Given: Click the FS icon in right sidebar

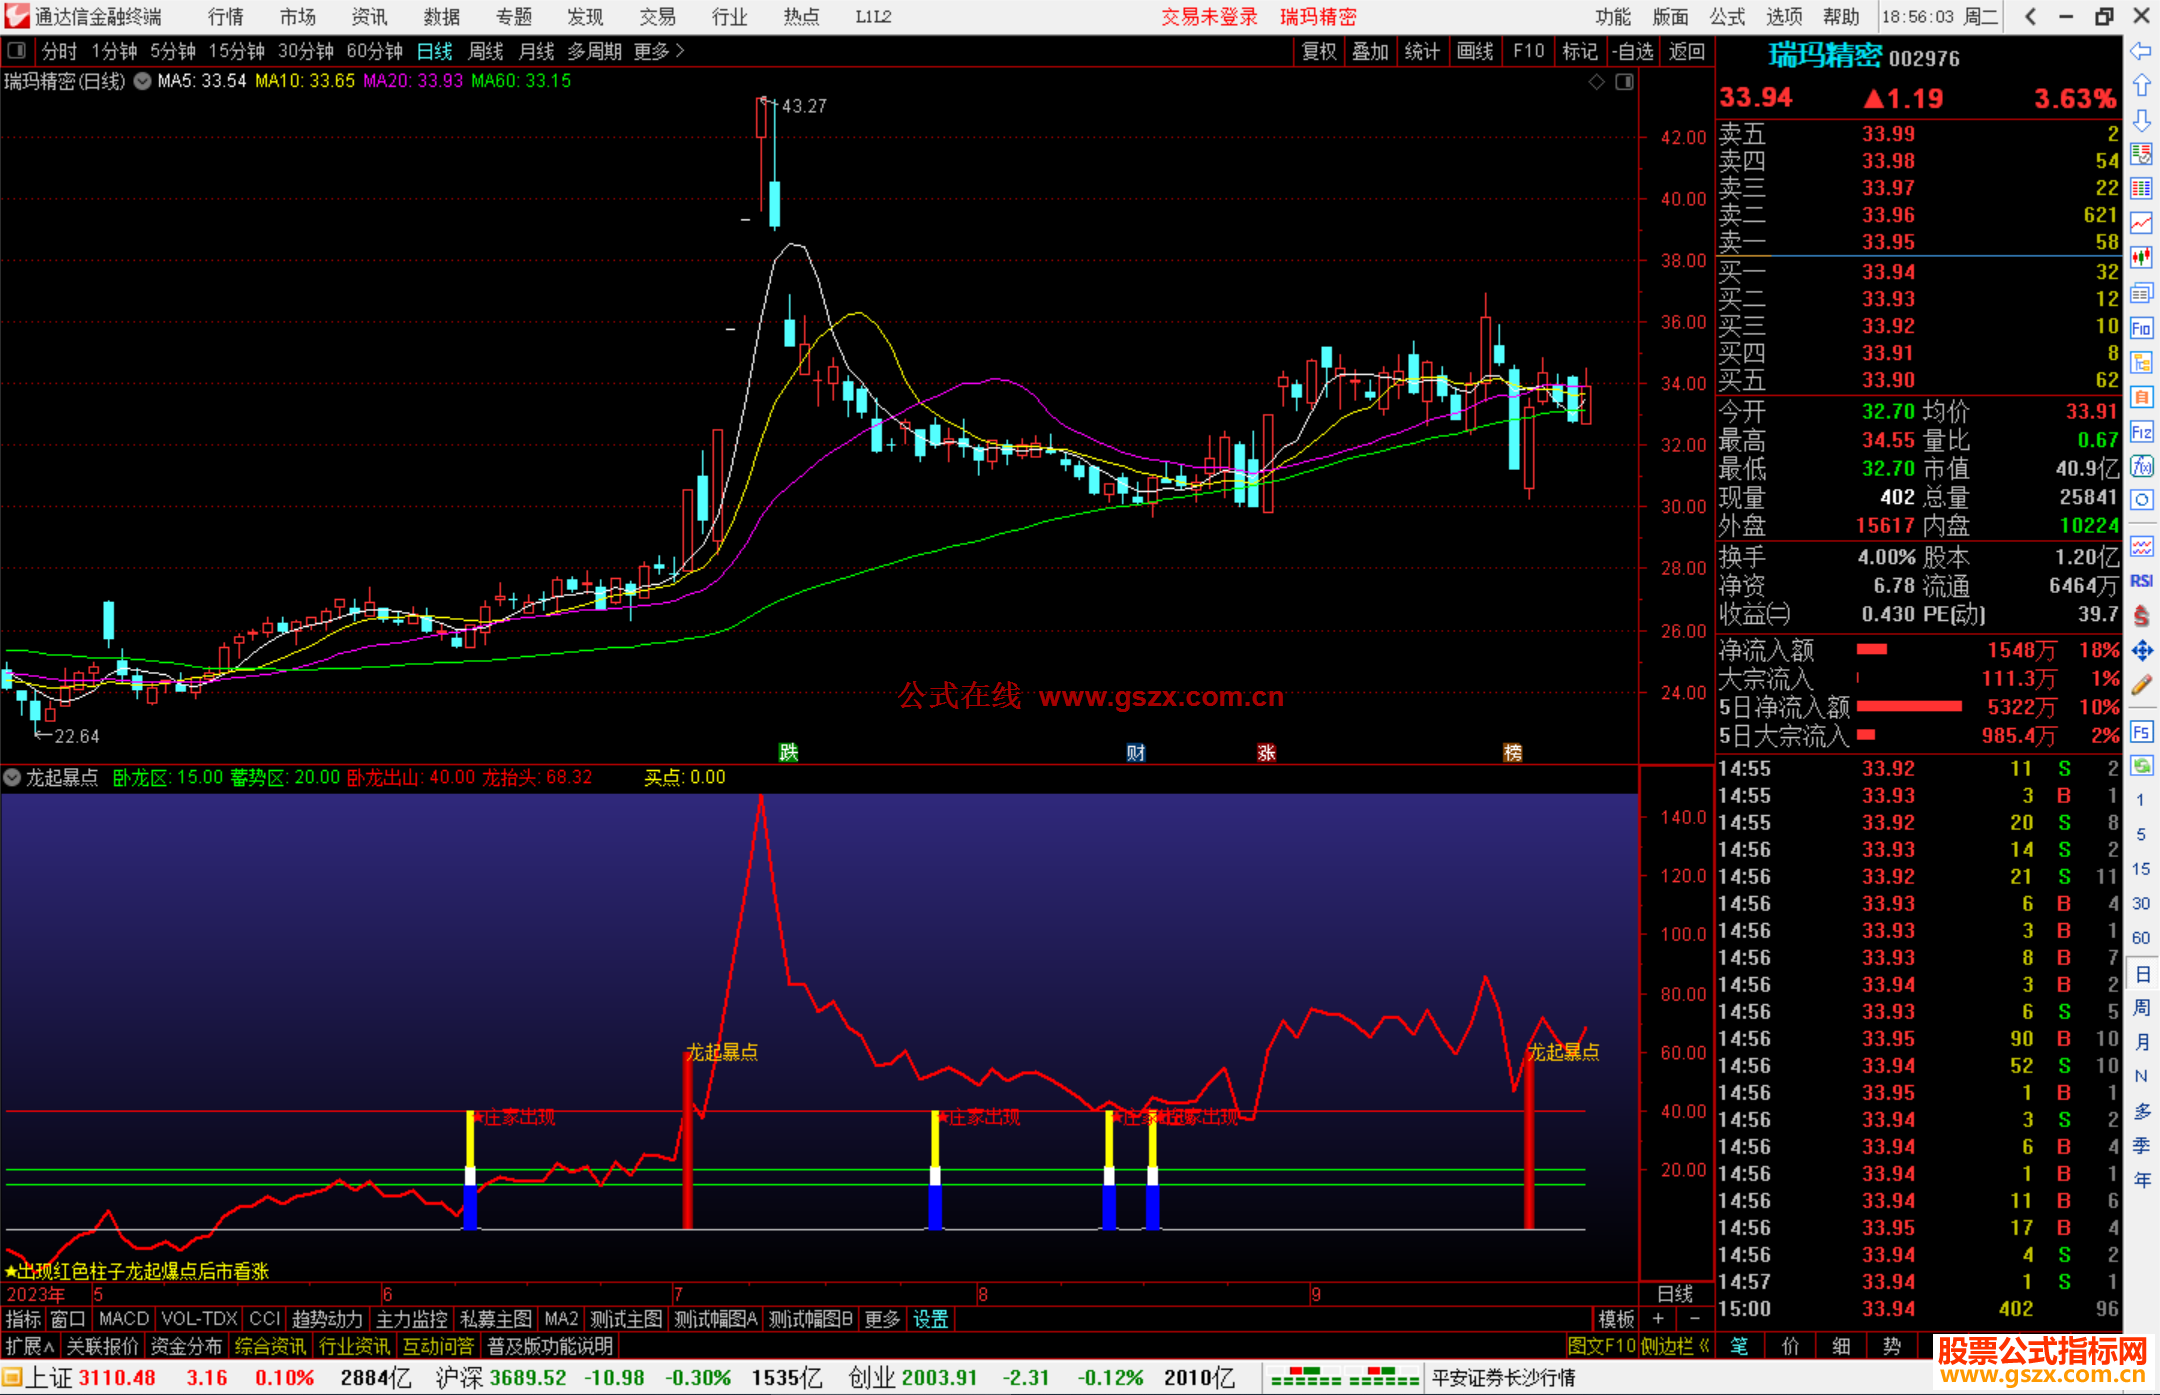Looking at the screenshot, I should tap(2141, 732).
